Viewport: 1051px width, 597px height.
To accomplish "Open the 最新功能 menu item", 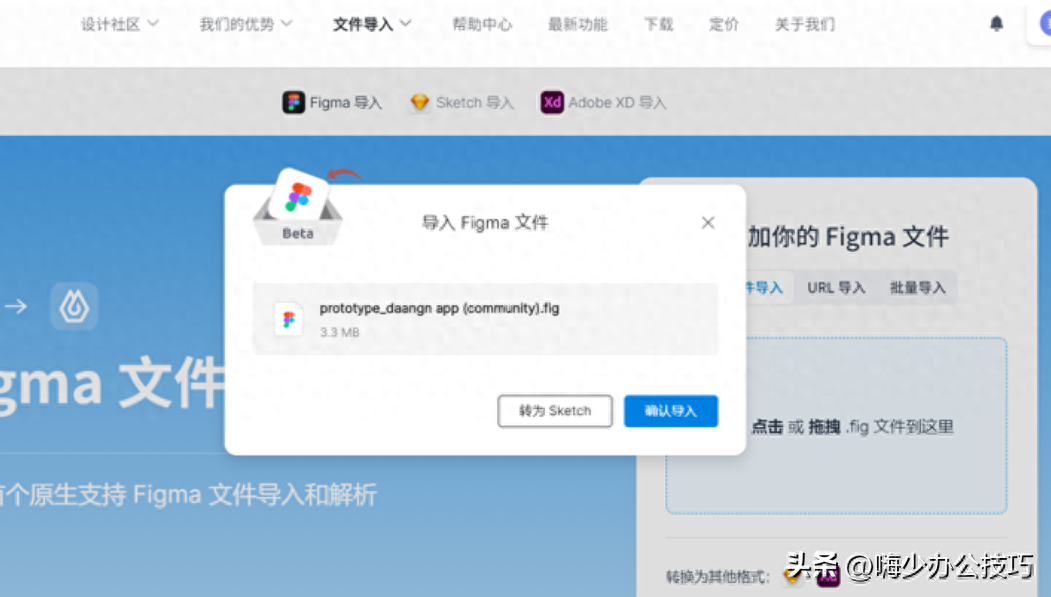I will (x=578, y=24).
